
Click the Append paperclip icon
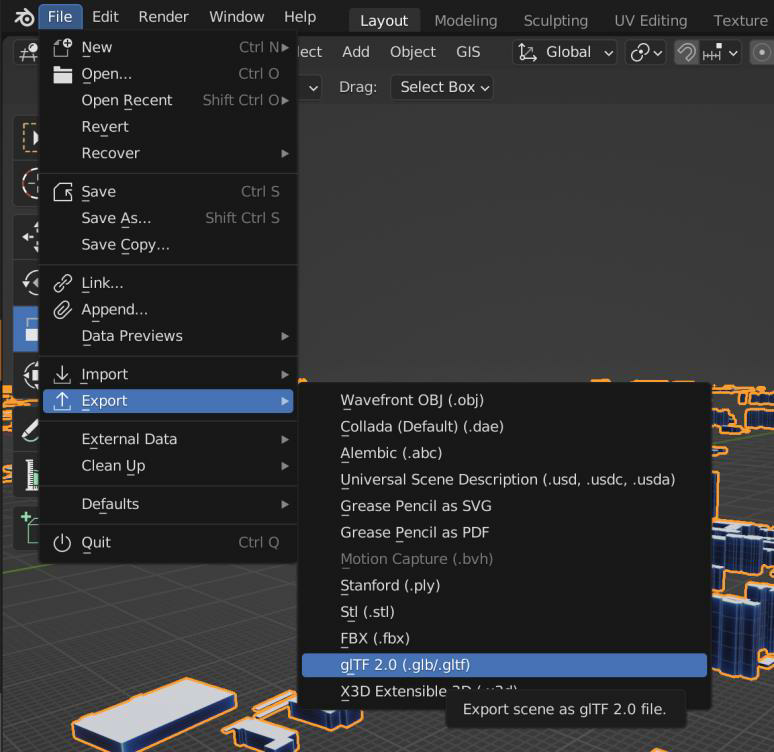point(63,310)
